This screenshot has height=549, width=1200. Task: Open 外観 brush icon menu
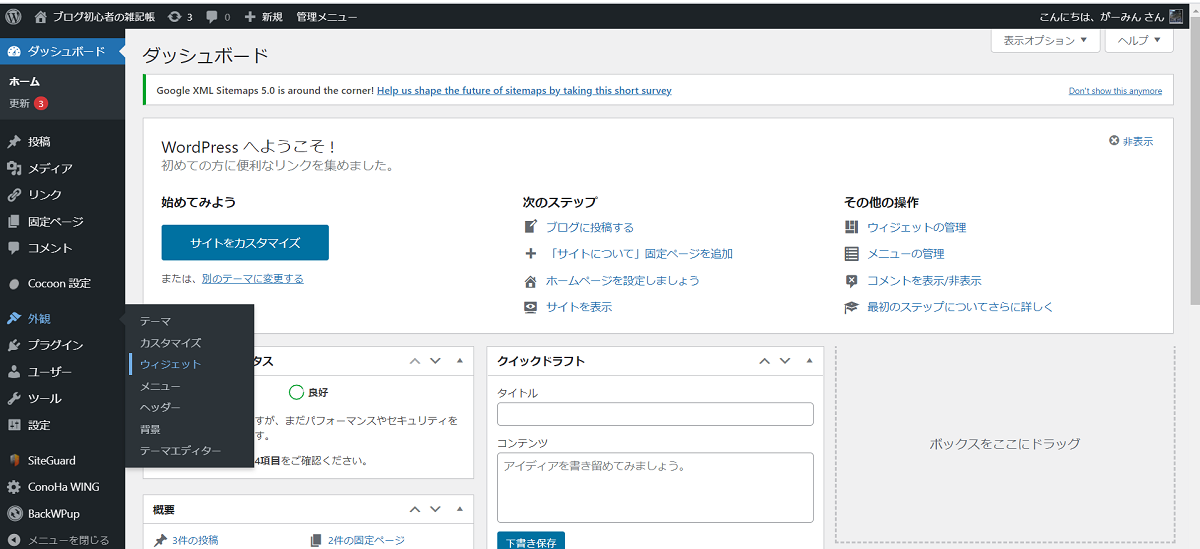[x=14, y=319]
